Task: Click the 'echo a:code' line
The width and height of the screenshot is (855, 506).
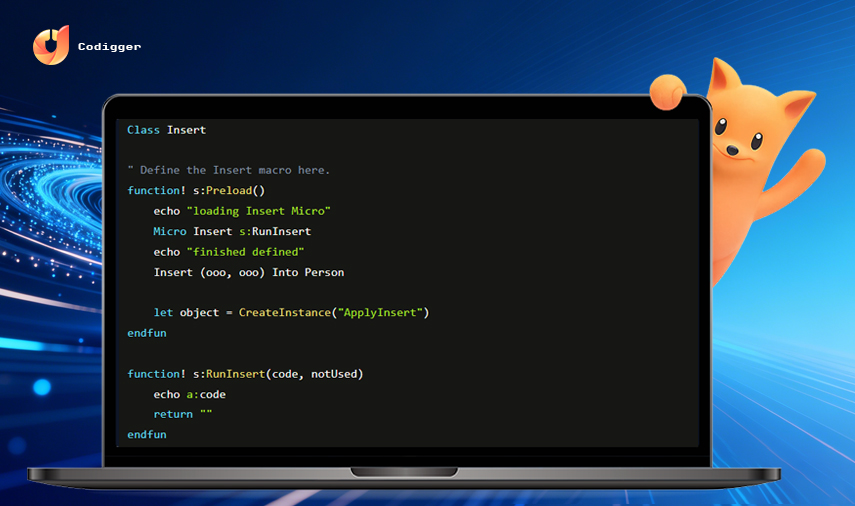Action: pyautogui.click(x=189, y=394)
